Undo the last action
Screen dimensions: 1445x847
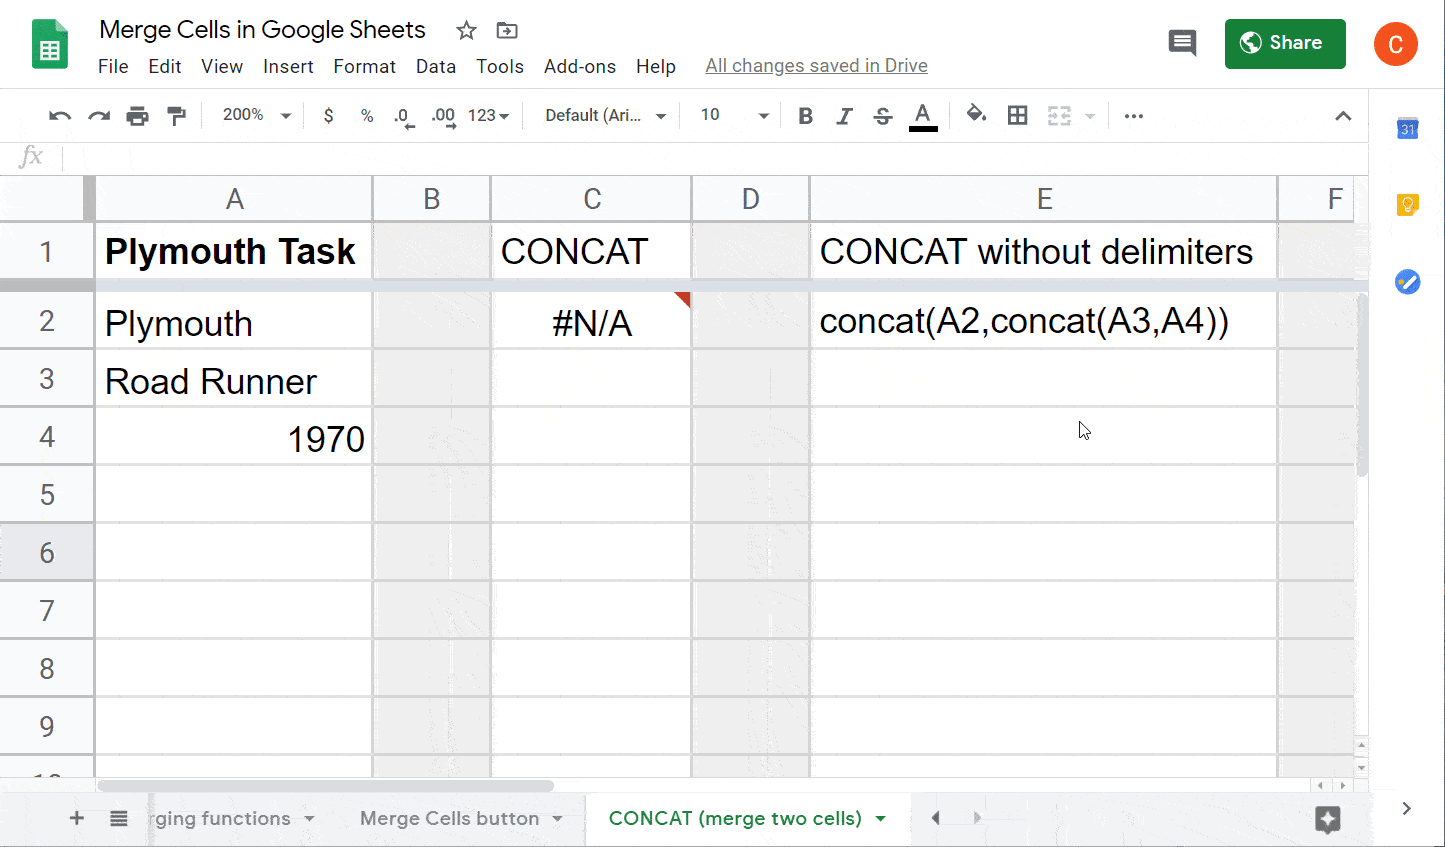tap(59, 115)
